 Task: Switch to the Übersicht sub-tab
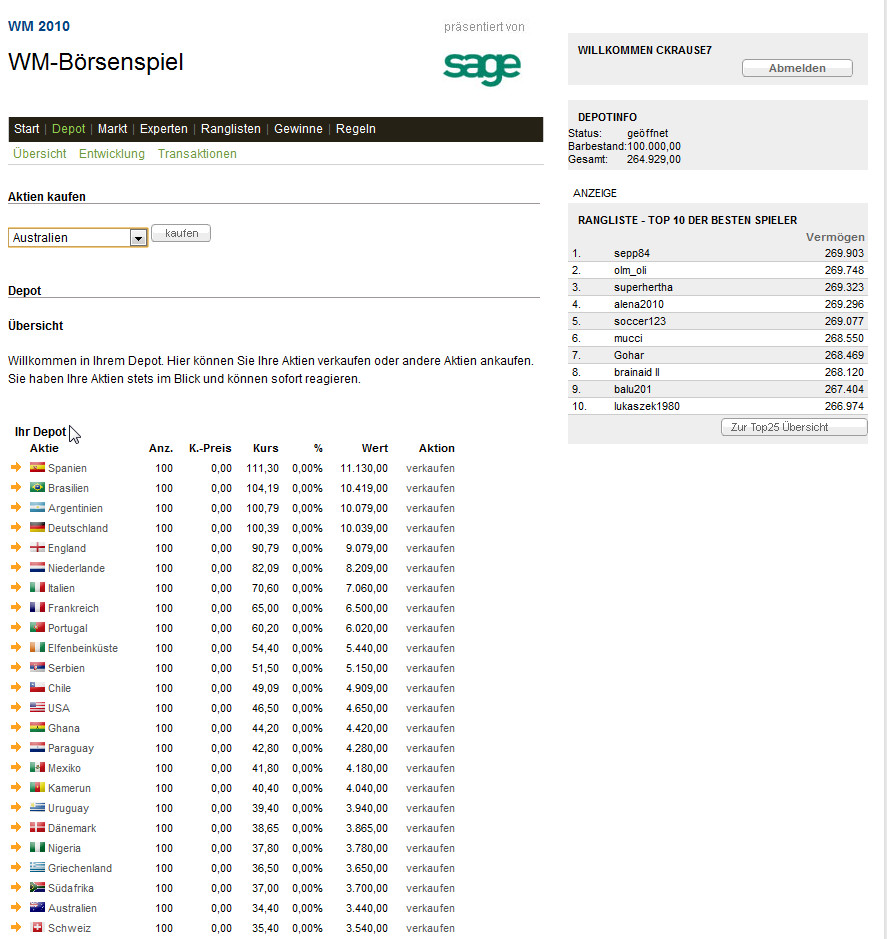coord(40,154)
